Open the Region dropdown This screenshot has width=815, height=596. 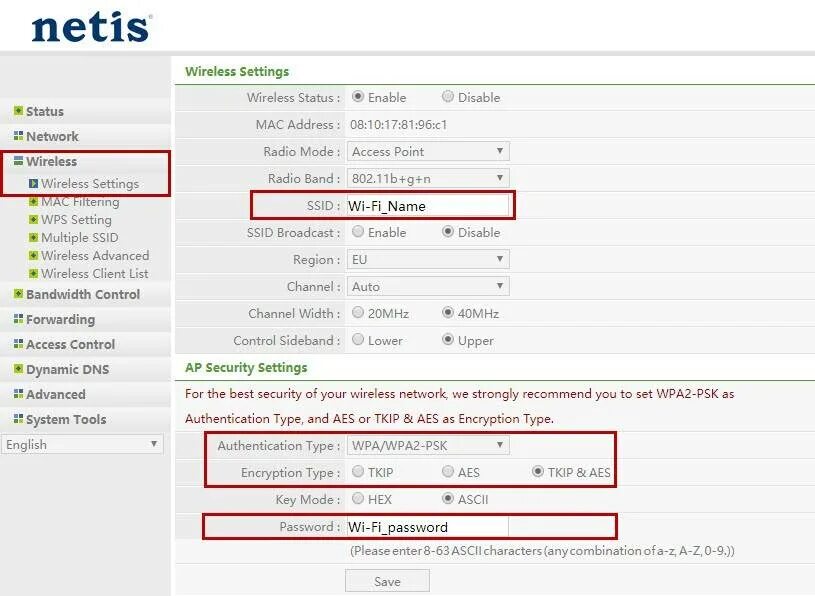[428, 259]
